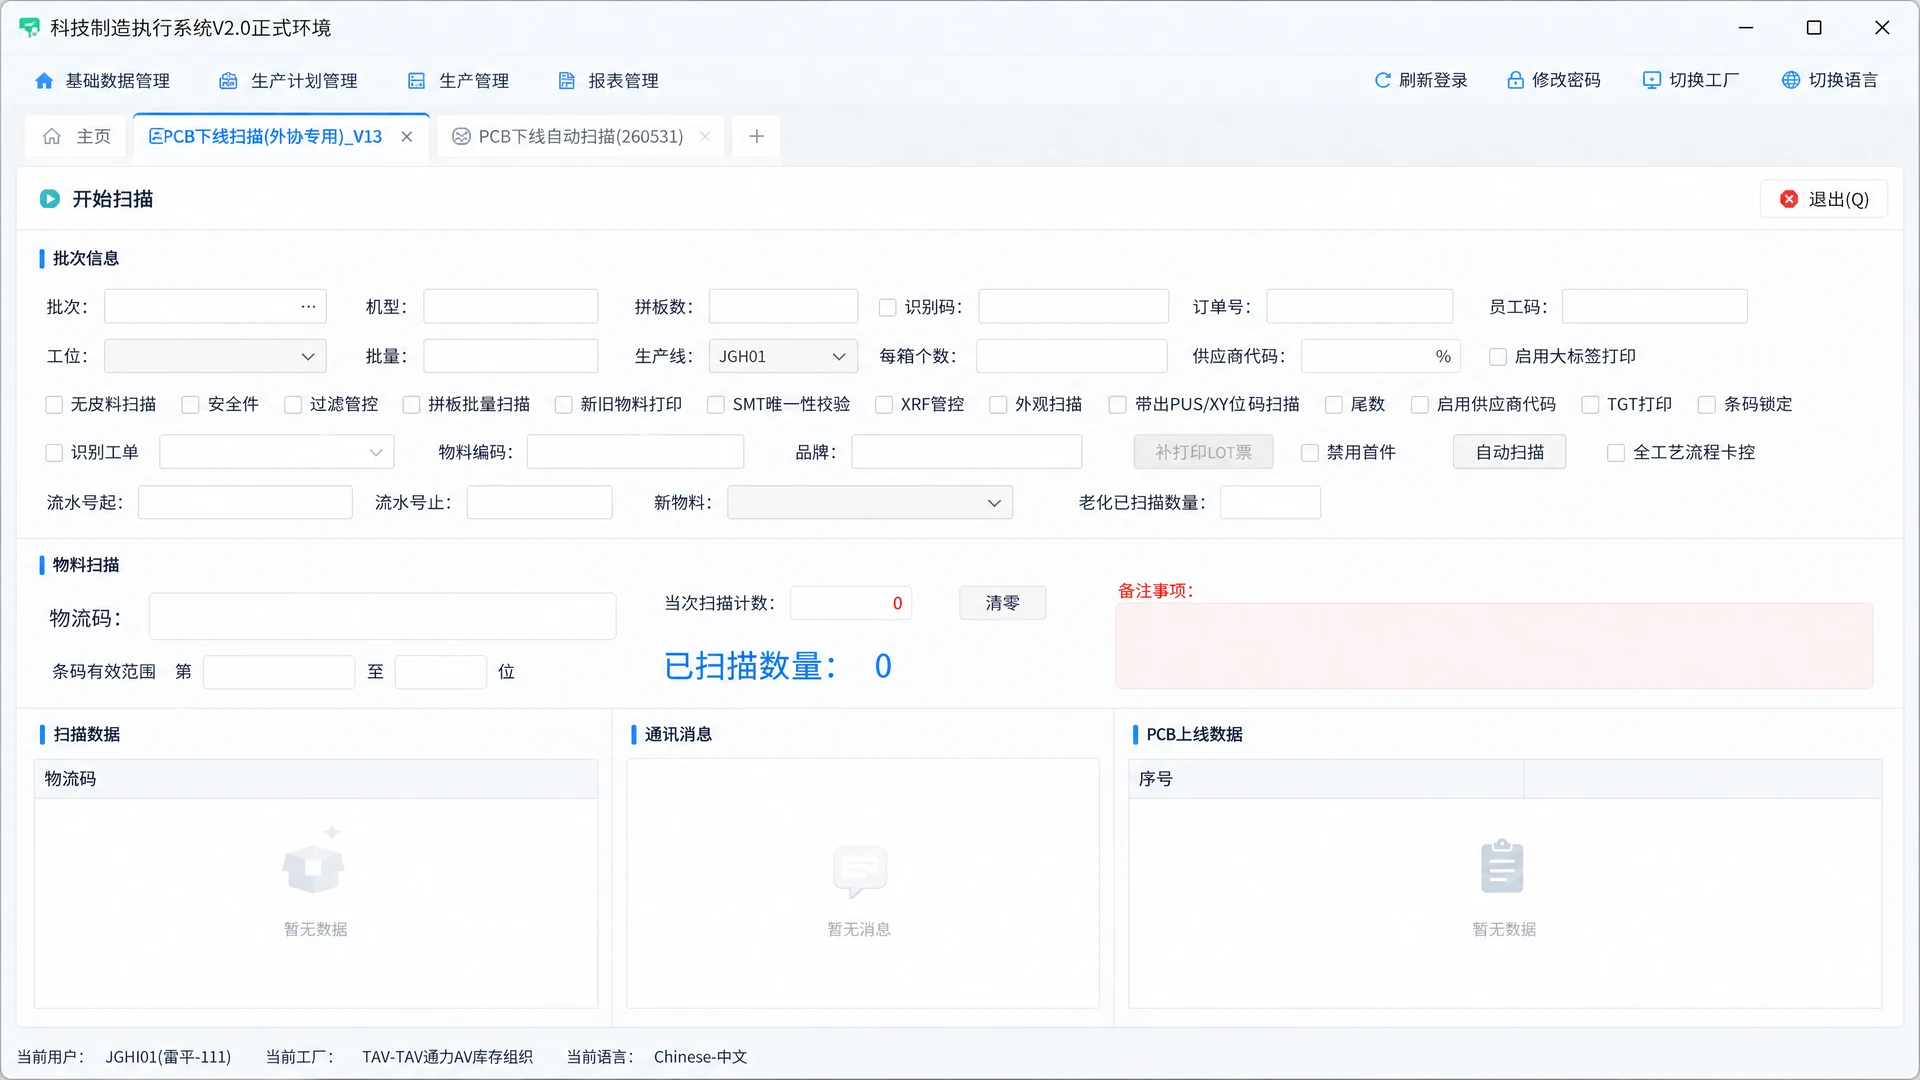Click the 报表管理 document icon
Viewport: 1920px width, 1080px height.
(566, 81)
